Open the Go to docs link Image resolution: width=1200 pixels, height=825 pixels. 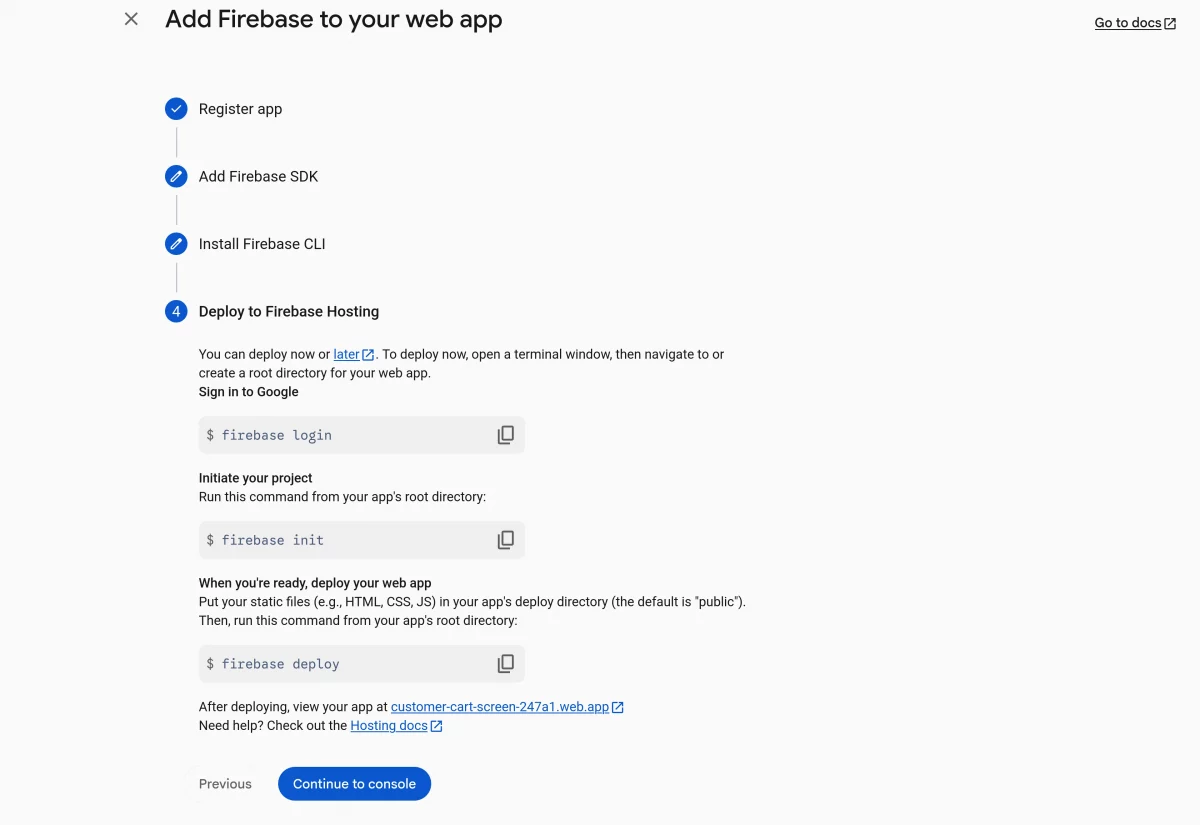[1127, 23]
